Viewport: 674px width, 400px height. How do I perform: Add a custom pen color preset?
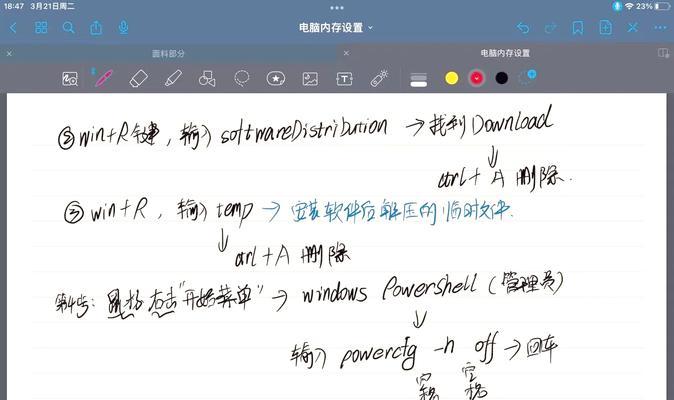tap(527, 77)
